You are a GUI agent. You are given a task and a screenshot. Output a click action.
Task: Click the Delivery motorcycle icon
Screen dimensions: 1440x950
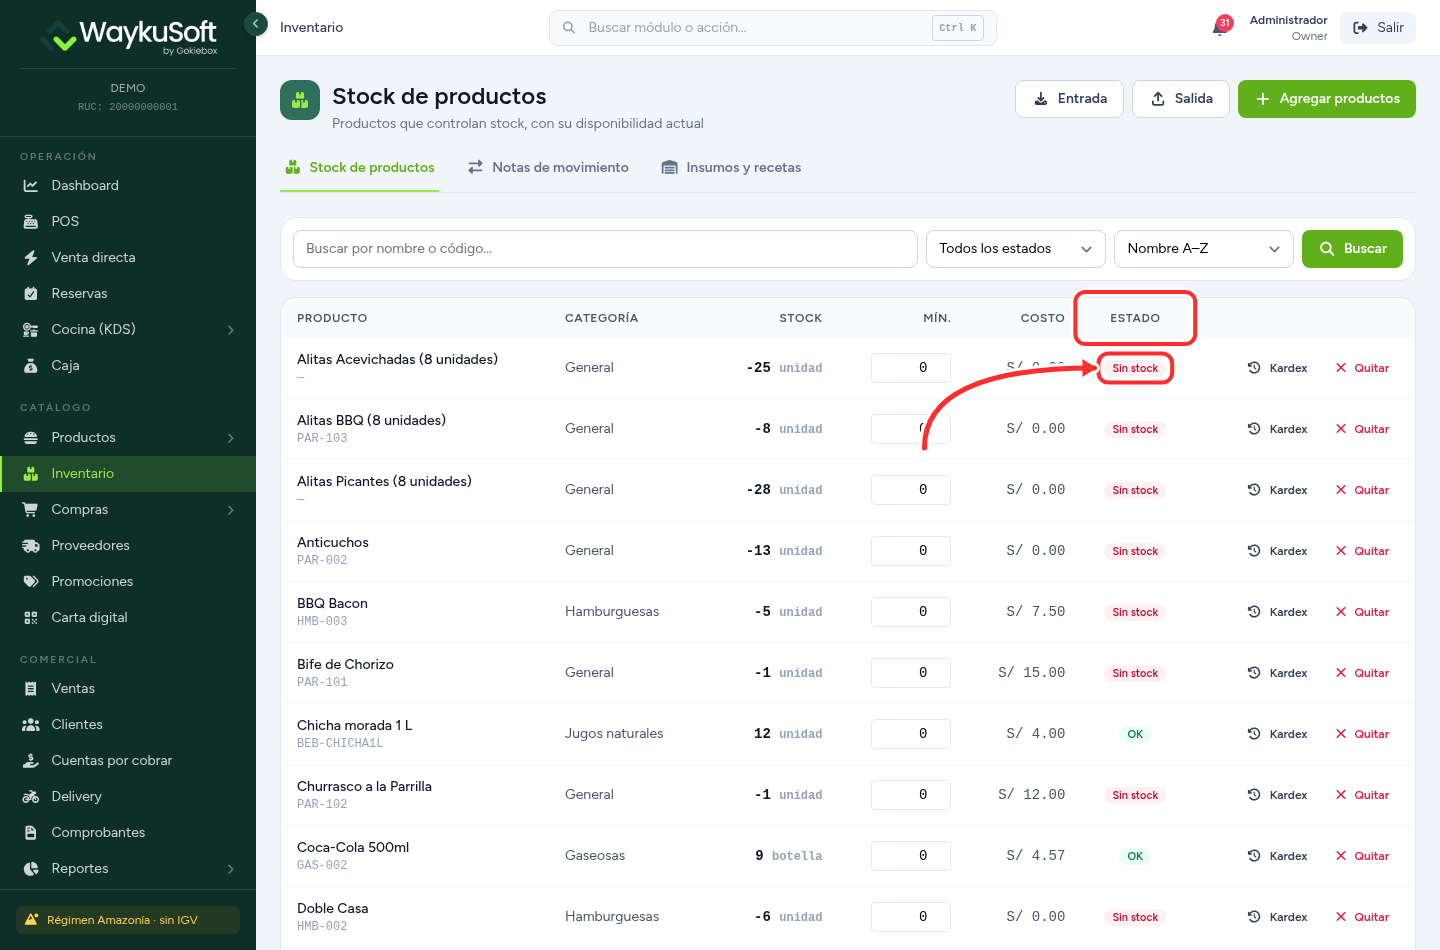(31, 797)
